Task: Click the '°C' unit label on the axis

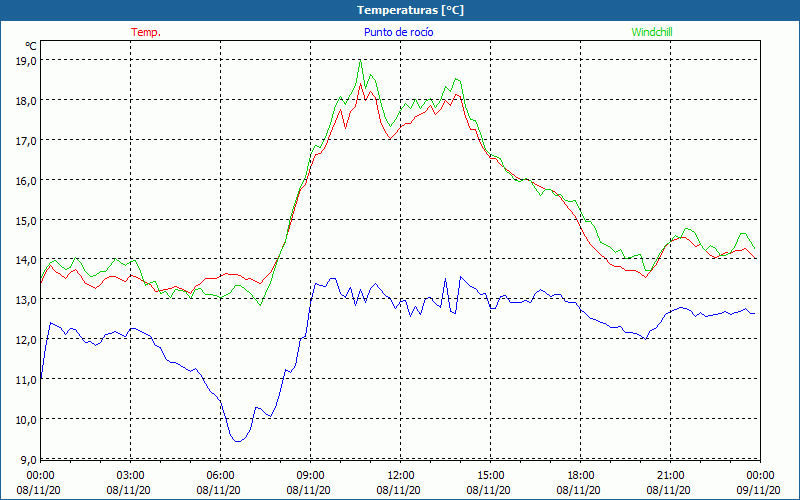Action: click(31, 46)
